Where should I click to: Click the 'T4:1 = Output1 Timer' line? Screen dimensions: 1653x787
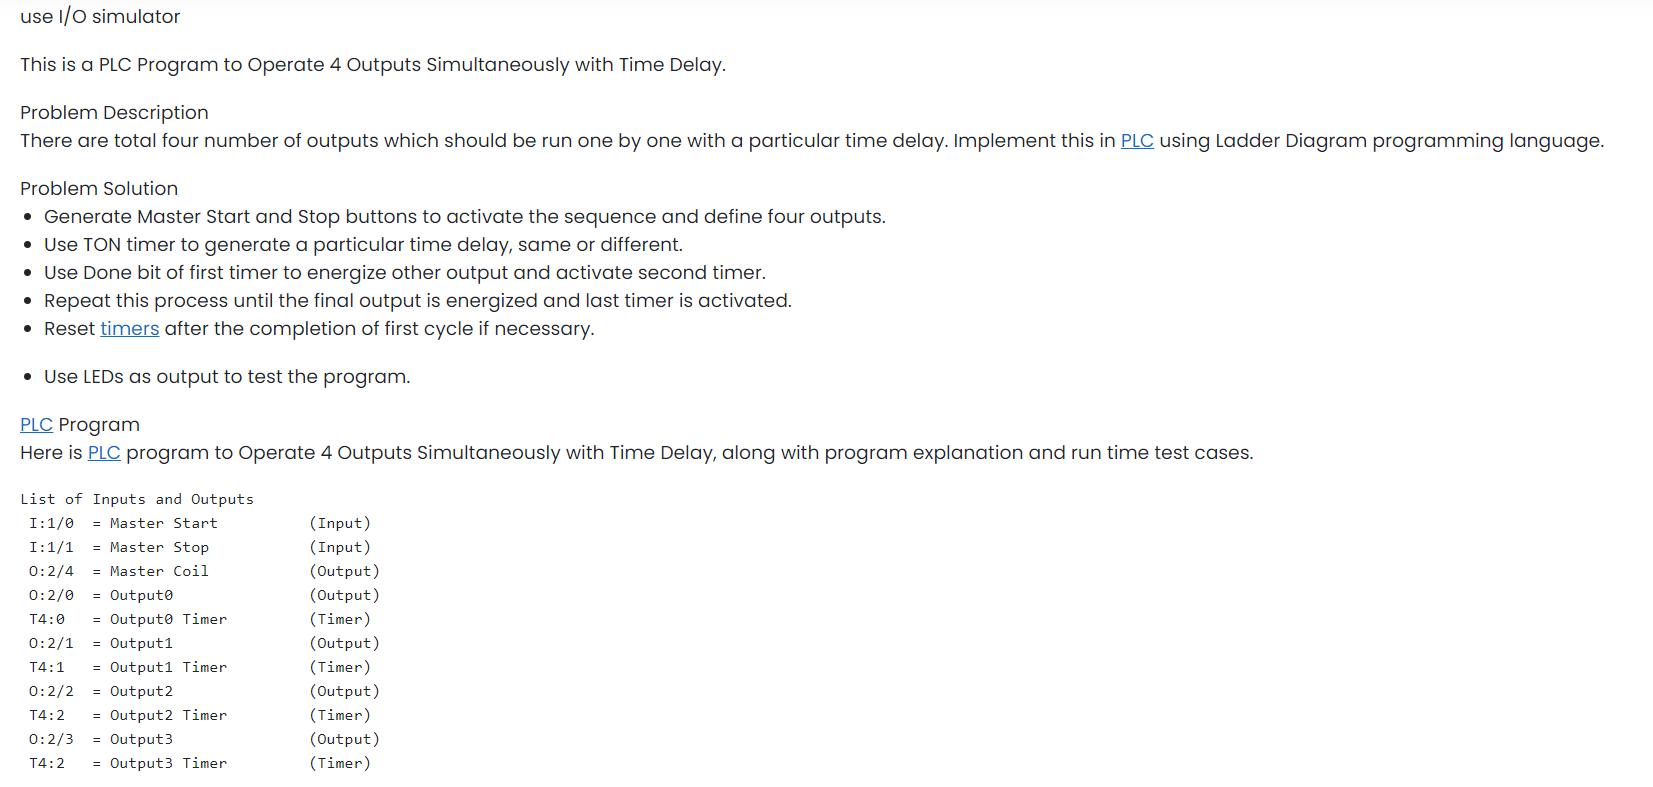[200, 667]
